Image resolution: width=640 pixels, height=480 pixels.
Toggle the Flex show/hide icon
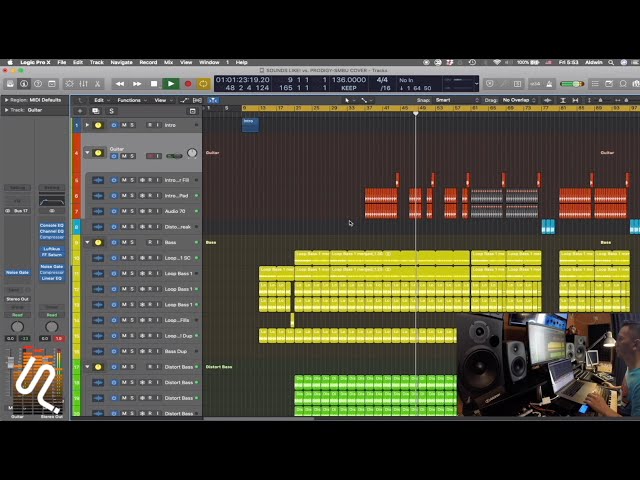197,100
